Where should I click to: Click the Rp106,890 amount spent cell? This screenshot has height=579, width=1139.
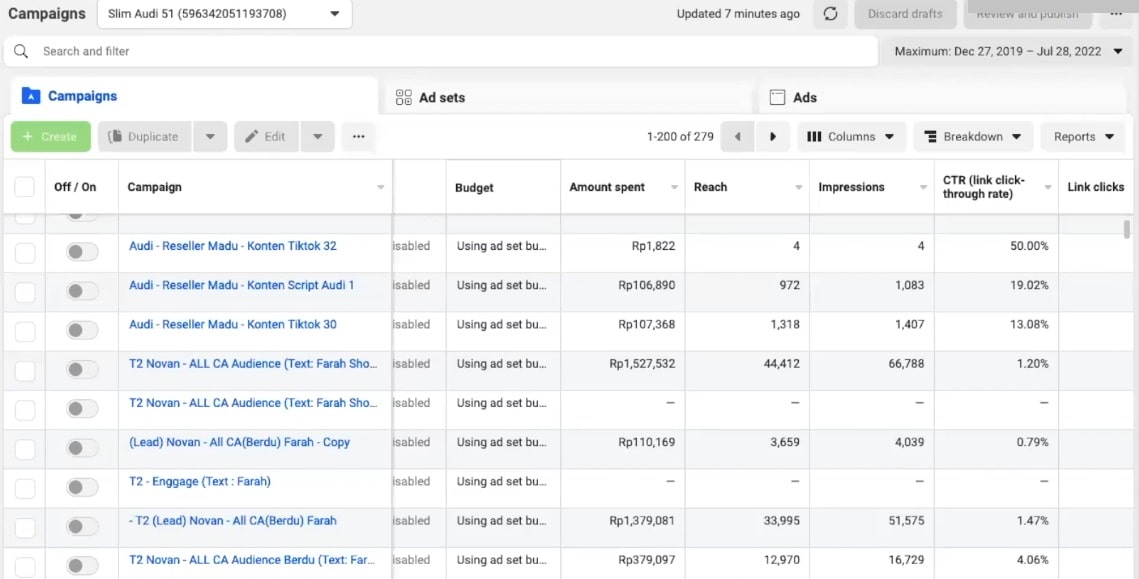(x=646, y=286)
